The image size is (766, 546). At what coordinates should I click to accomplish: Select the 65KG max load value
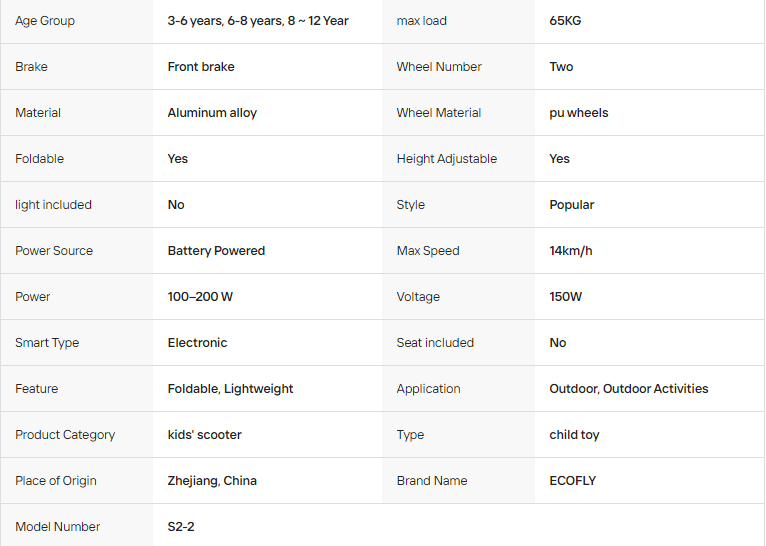coord(565,21)
